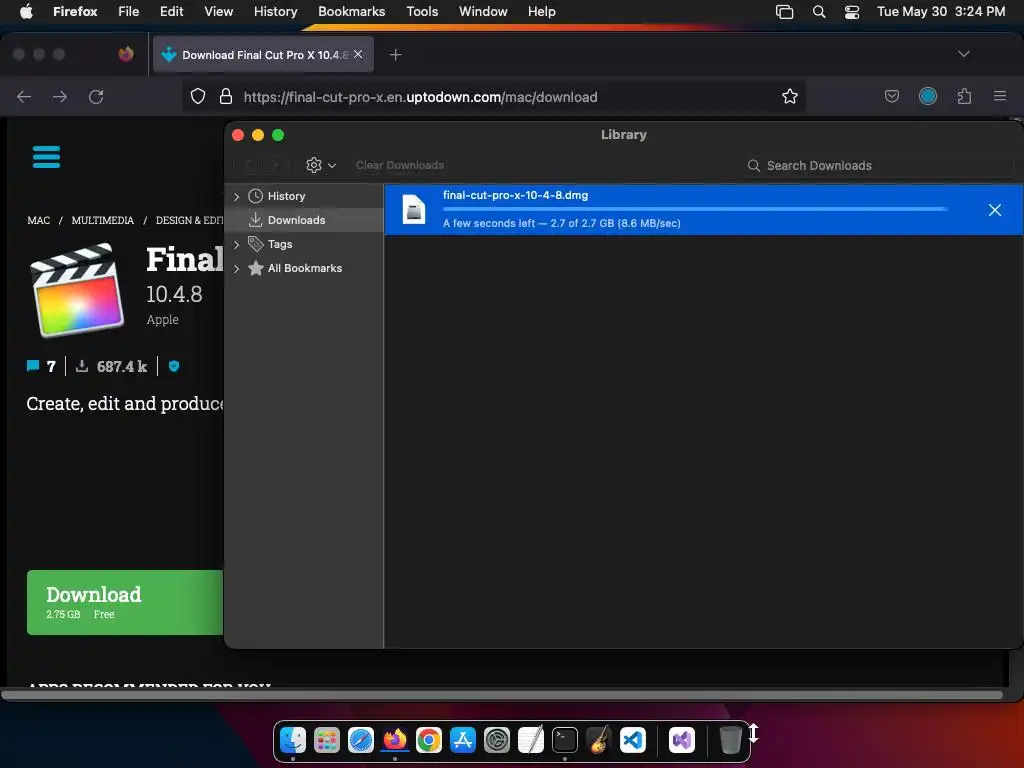Open the Extensions puzzle icon
This screenshot has height=768, width=1024.
tap(964, 97)
